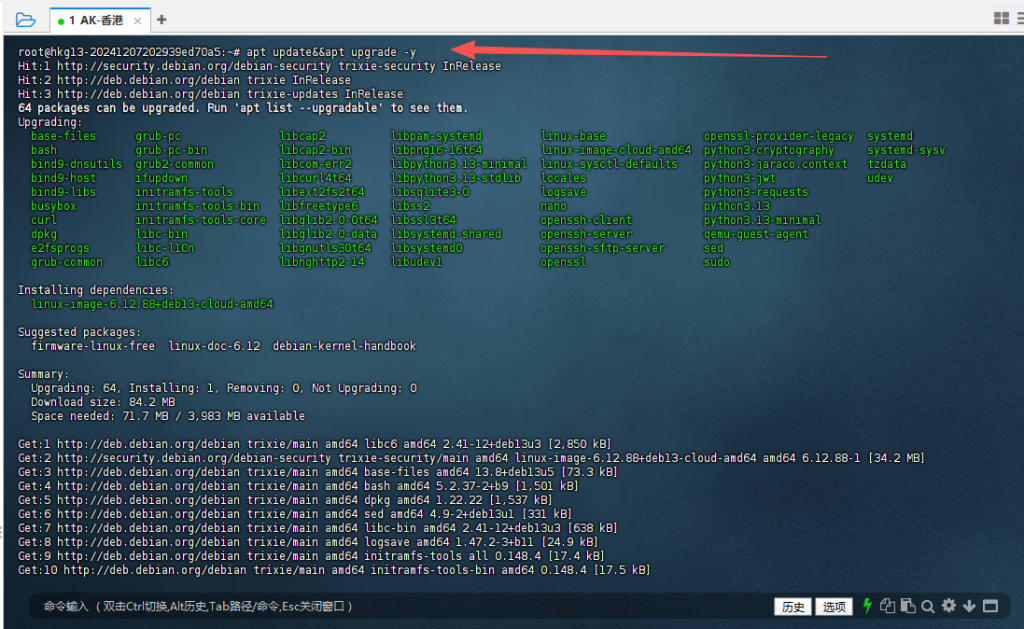This screenshot has width=1024, height=629.
Task: Click the apt update command line text
Action: (330, 52)
